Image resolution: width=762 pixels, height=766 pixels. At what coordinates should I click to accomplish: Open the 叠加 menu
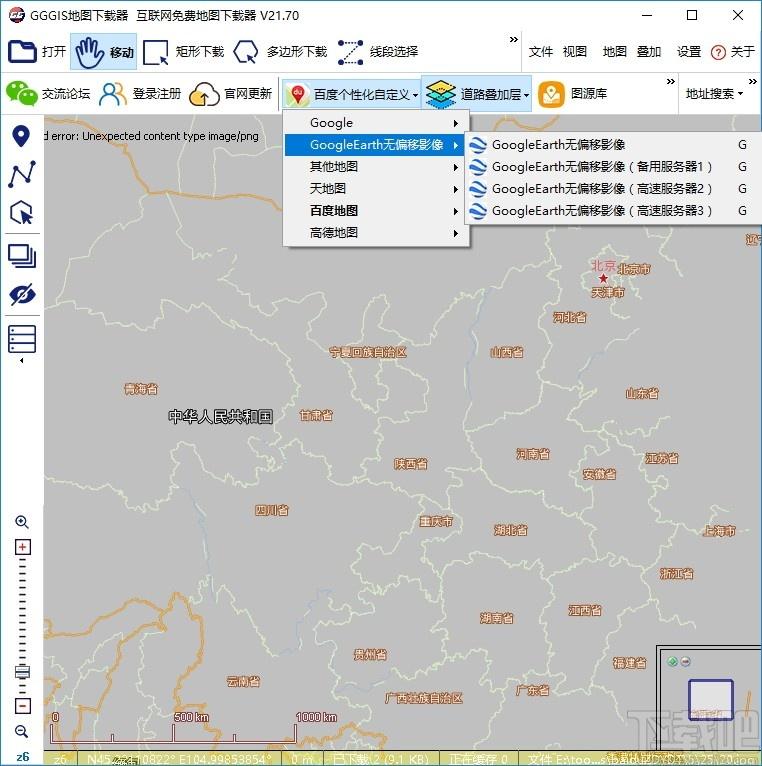[x=649, y=52]
